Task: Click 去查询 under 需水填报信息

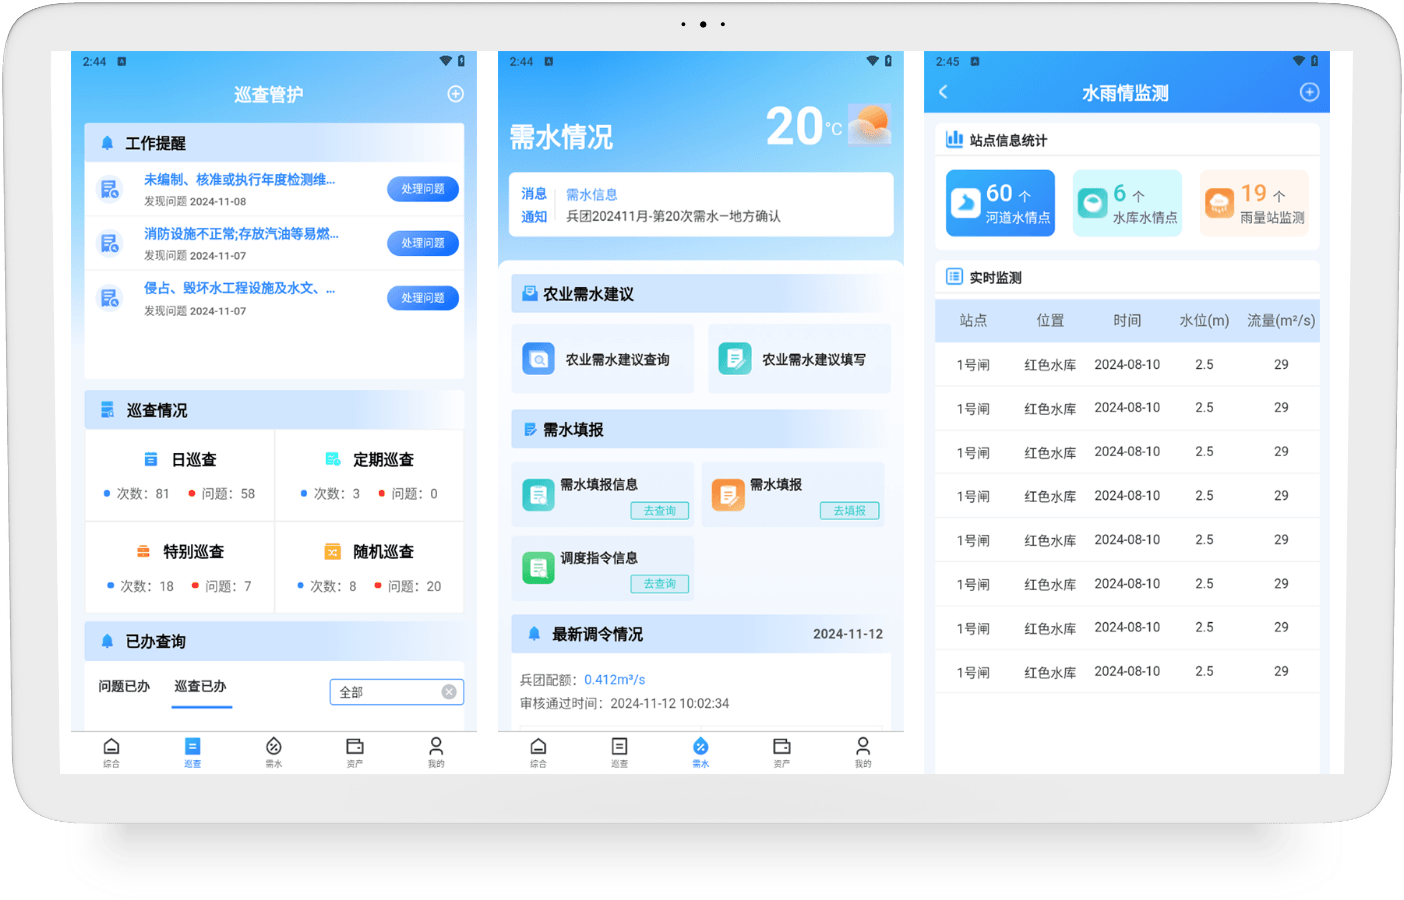Action: tap(660, 511)
